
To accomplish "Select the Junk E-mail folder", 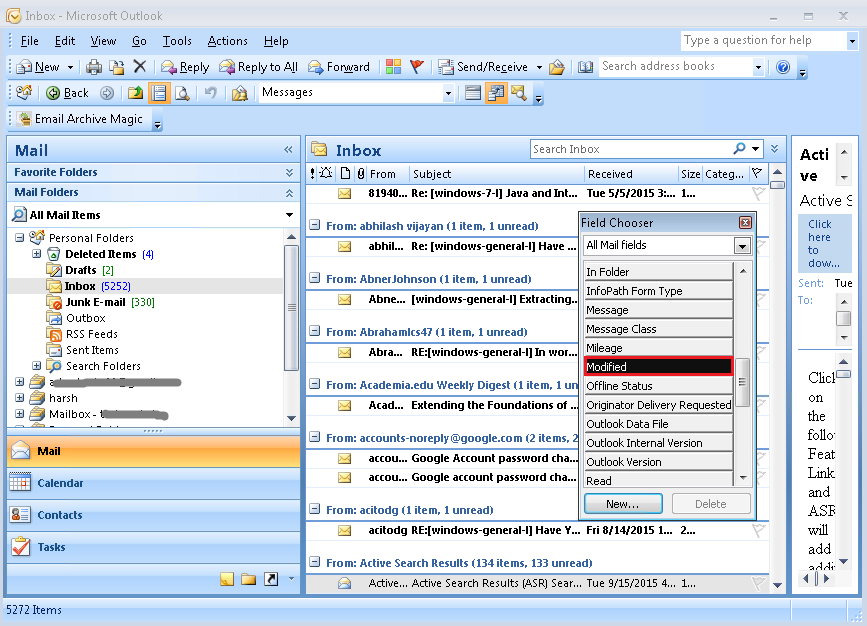I will pyautogui.click(x=101, y=302).
